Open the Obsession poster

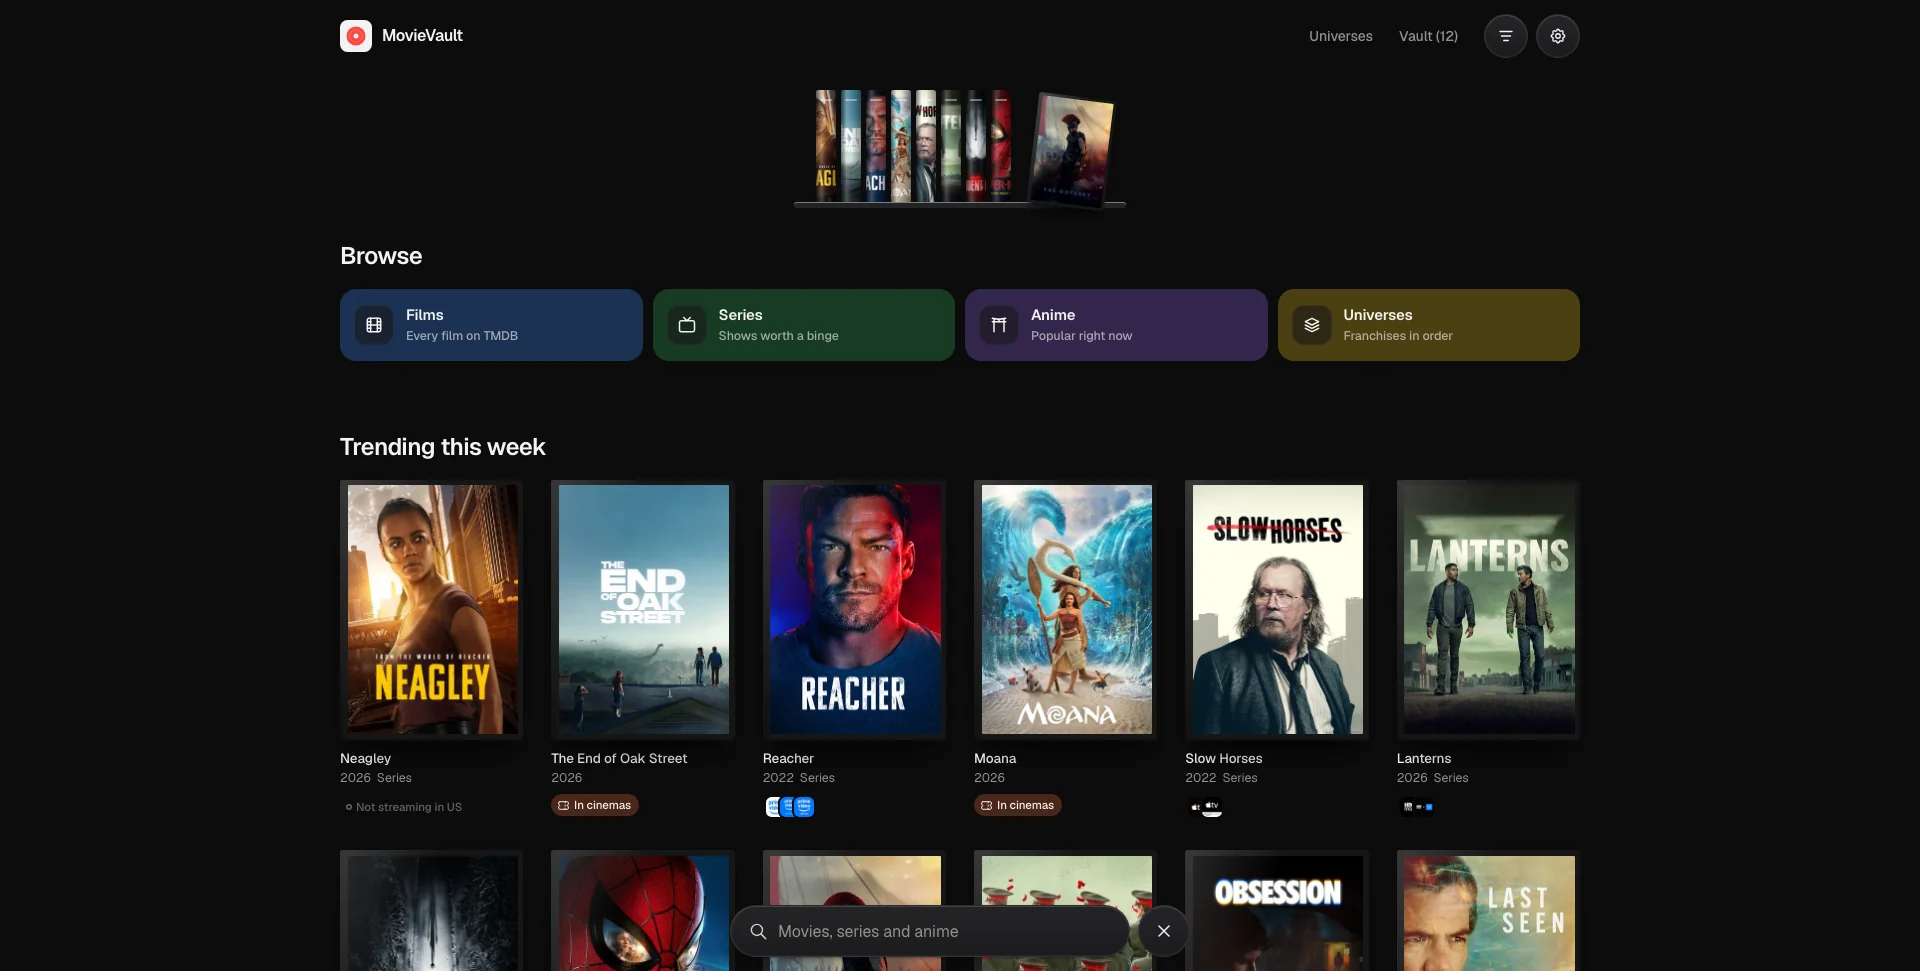click(1277, 911)
